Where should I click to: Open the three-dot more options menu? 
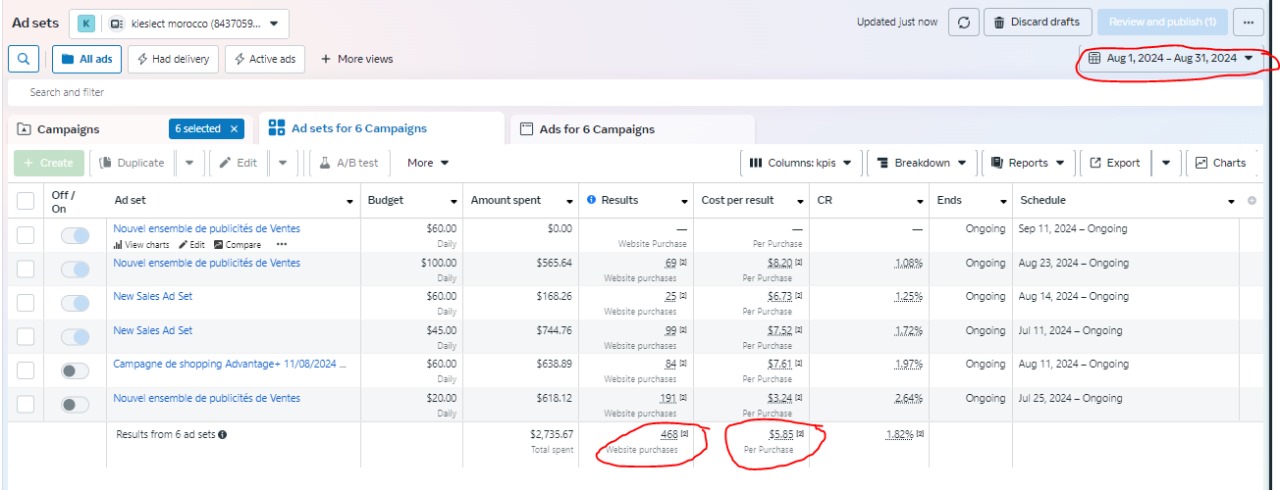(x=1247, y=22)
